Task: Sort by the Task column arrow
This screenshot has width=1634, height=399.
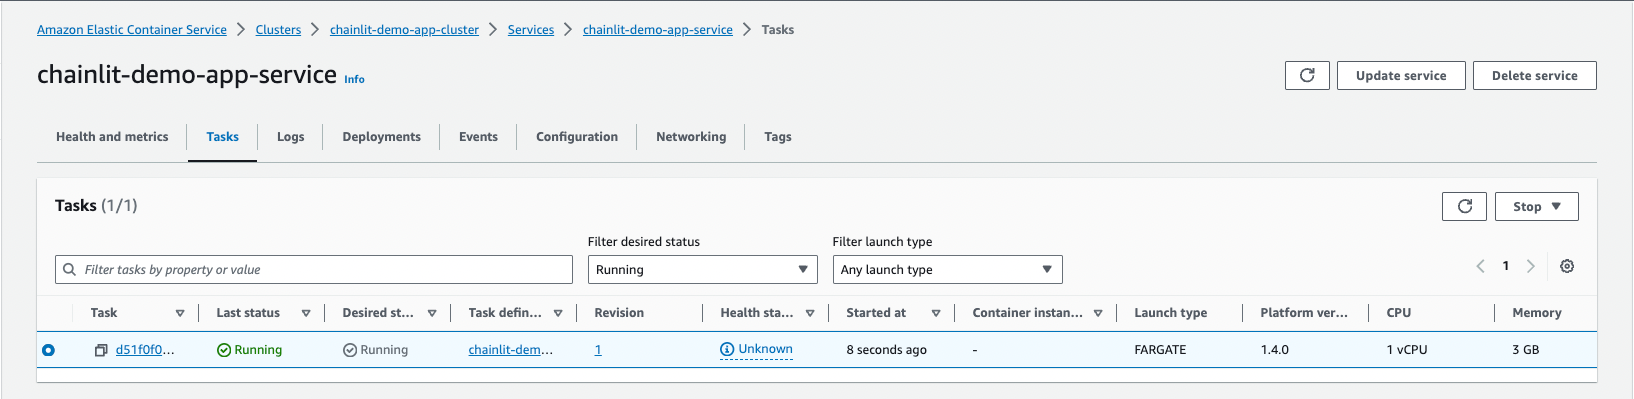Action: pos(180,313)
